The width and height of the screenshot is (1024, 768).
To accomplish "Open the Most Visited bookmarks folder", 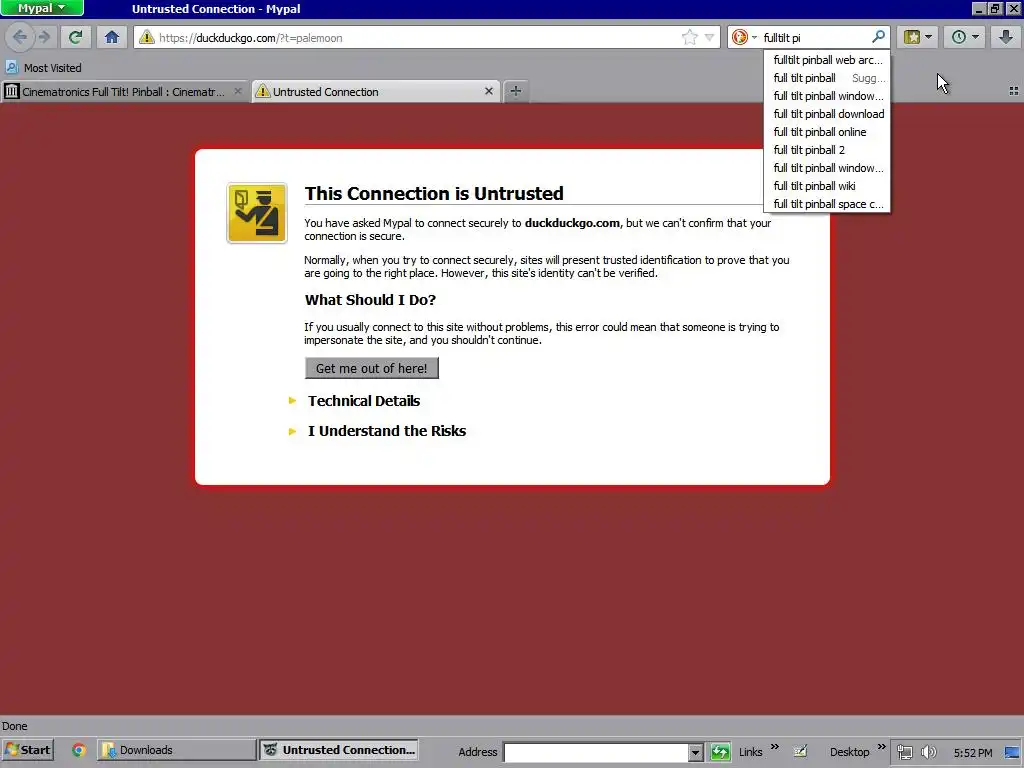I will [44, 68].
